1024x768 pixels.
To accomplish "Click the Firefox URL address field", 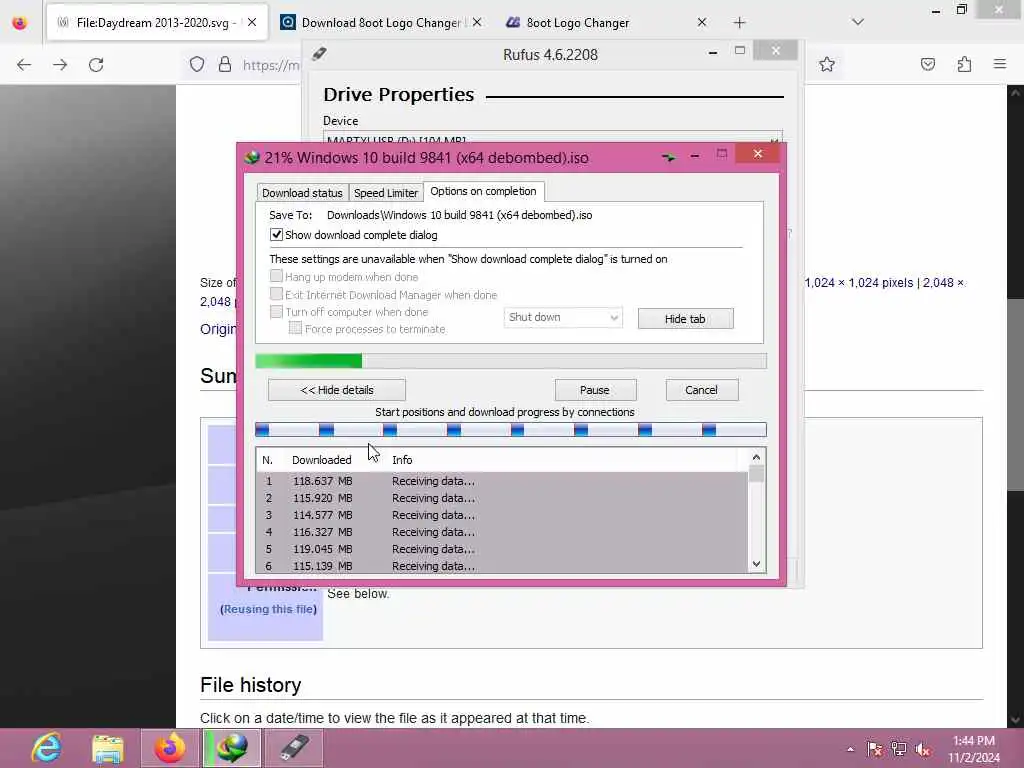I will (x=271, y=65).
